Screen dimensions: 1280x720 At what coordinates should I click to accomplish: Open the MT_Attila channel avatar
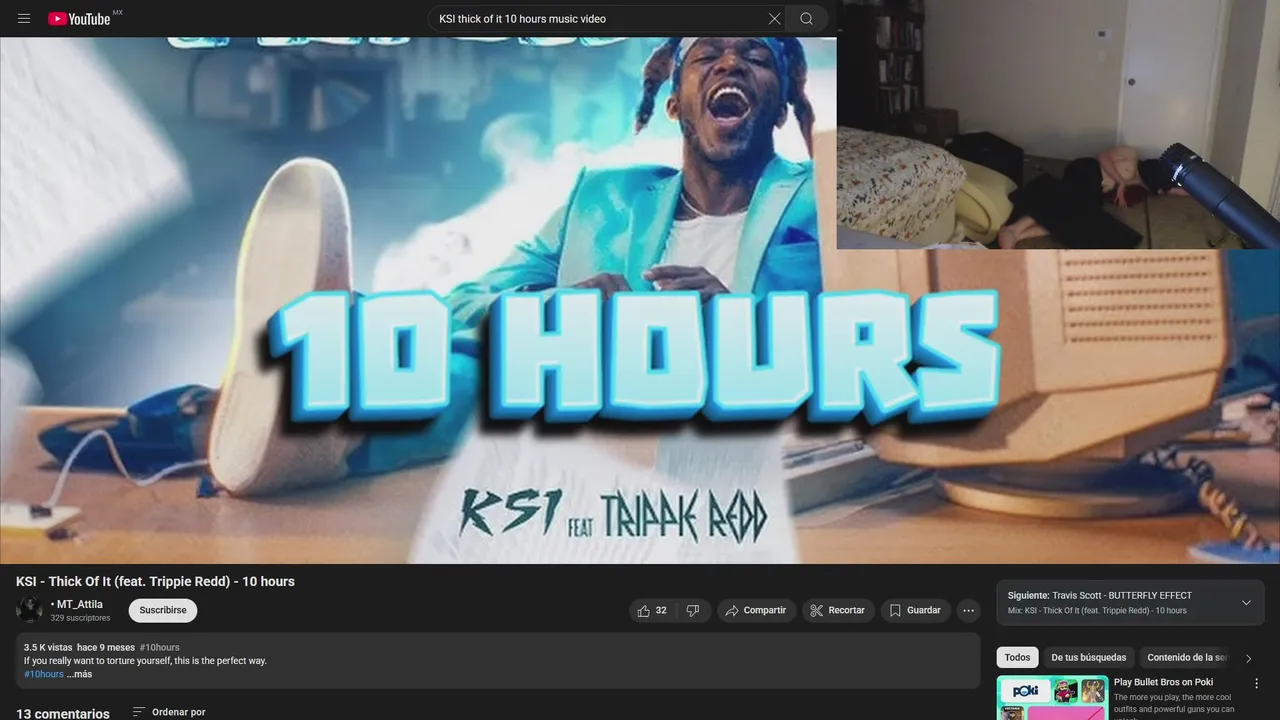(x=29, y=610)
